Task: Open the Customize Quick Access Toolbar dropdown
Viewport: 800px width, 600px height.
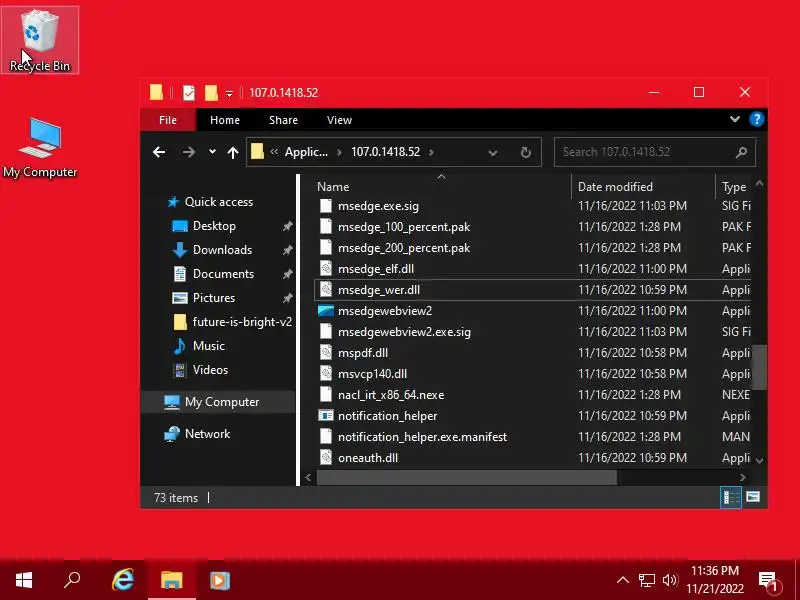Action: coord(230,93)
